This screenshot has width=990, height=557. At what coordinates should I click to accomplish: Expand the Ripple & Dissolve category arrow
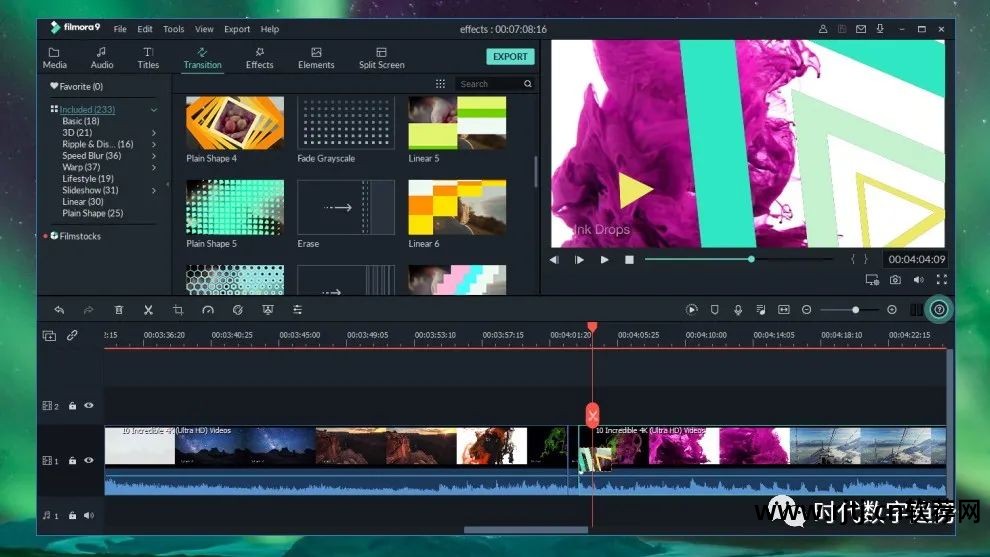[x=154, y=144]
